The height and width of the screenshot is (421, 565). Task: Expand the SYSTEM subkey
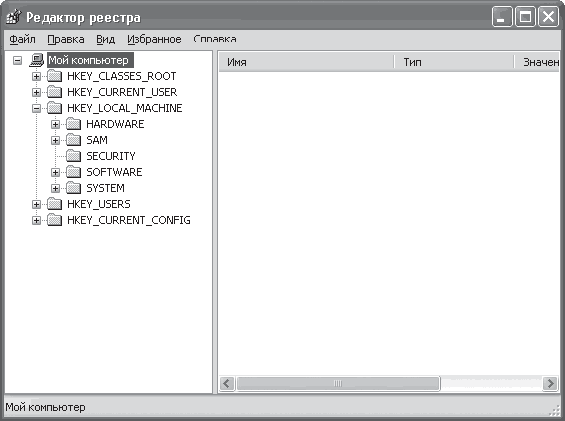55,188
